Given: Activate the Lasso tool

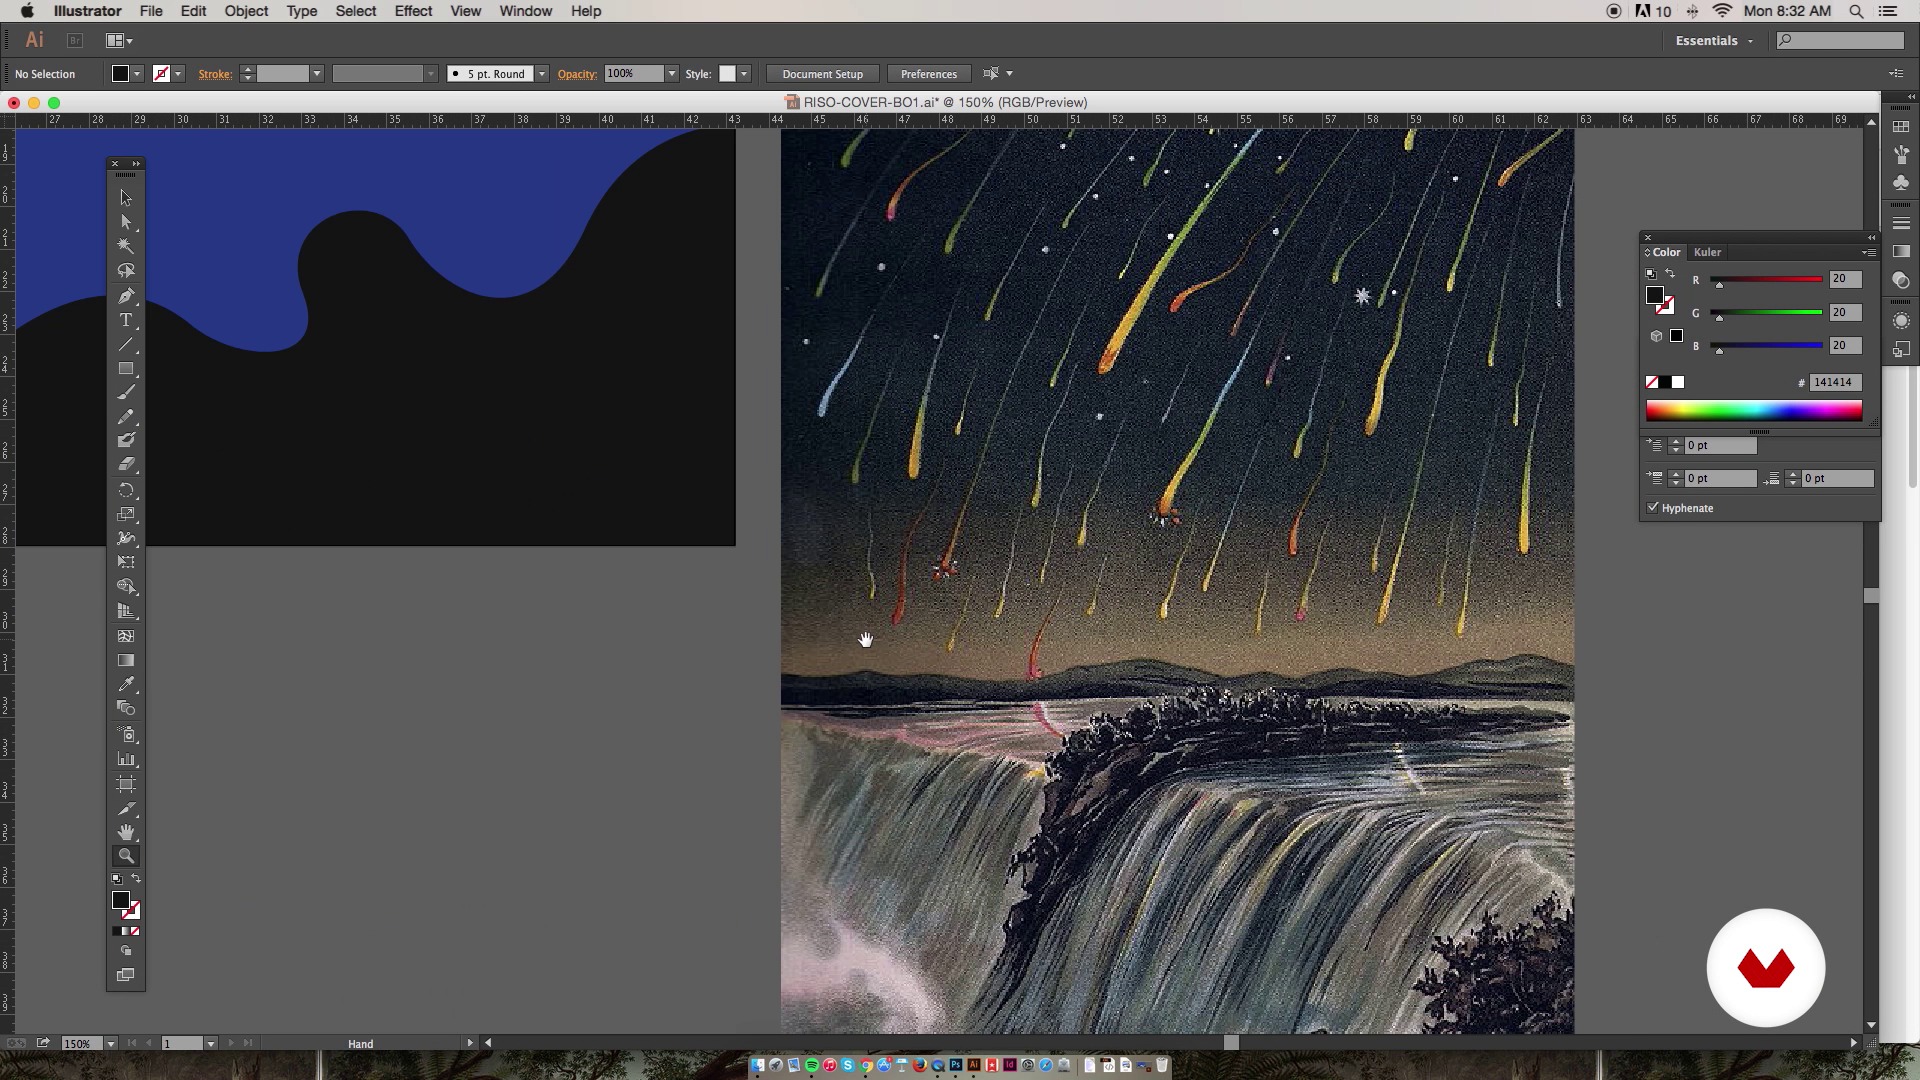Looking at the screenshot, I should click(126, 271).
